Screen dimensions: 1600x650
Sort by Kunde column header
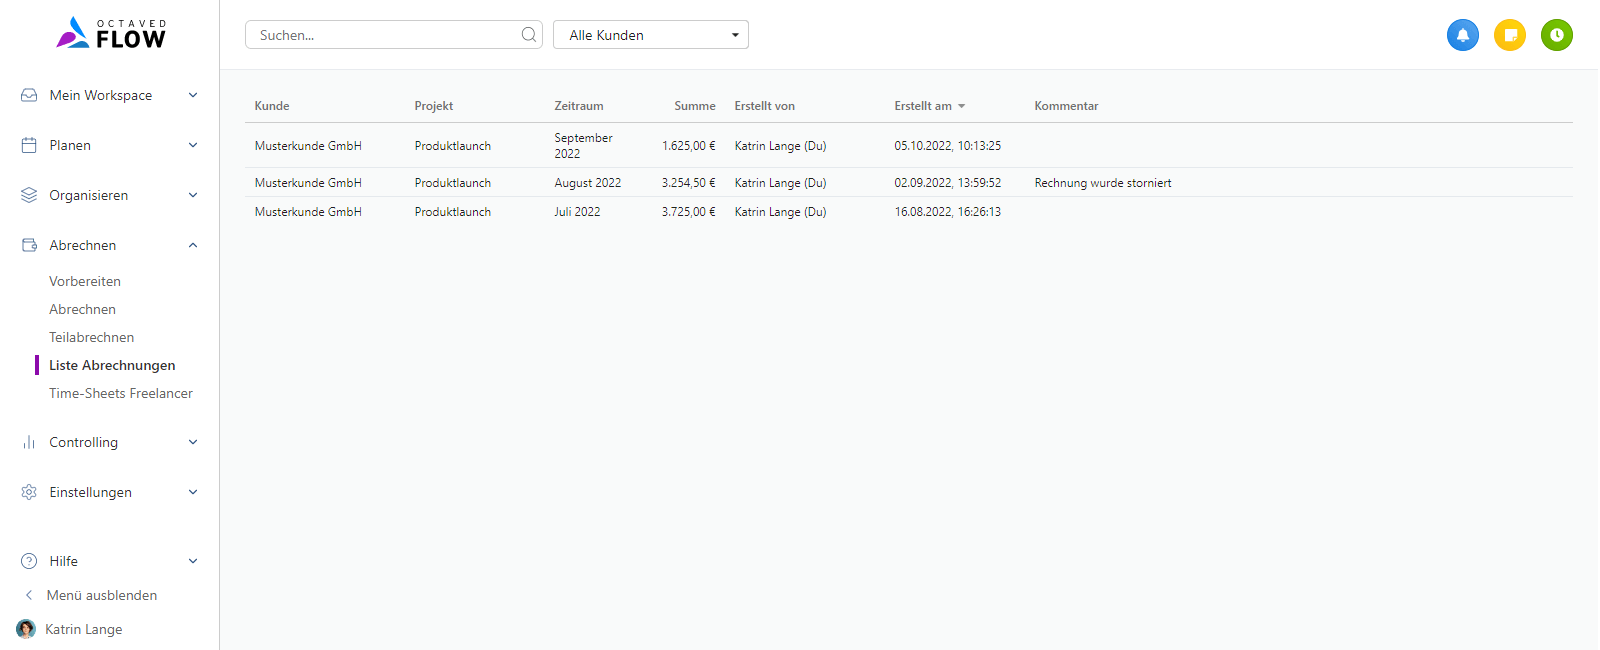[x=272, y=106]
